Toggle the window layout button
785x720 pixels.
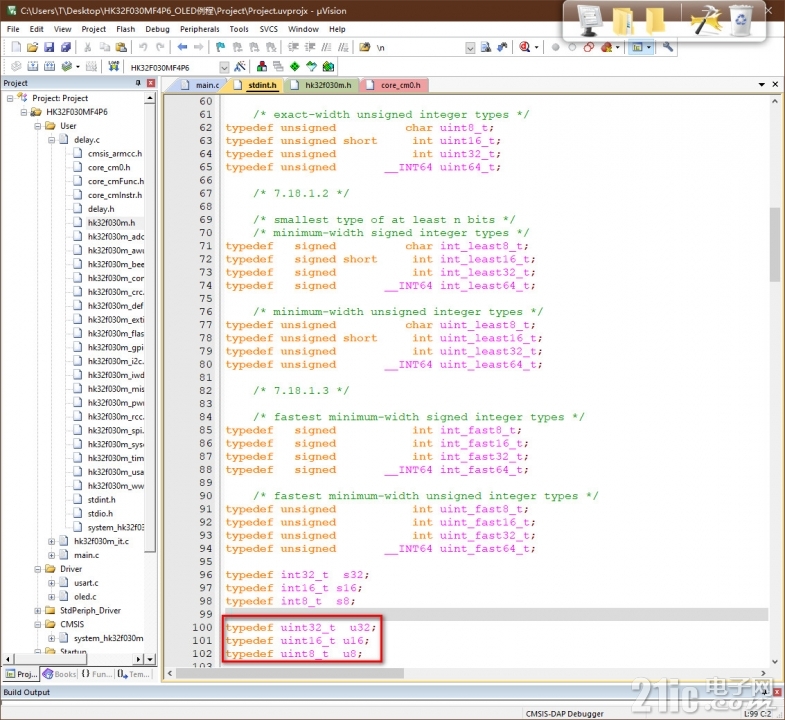point(637,47)
